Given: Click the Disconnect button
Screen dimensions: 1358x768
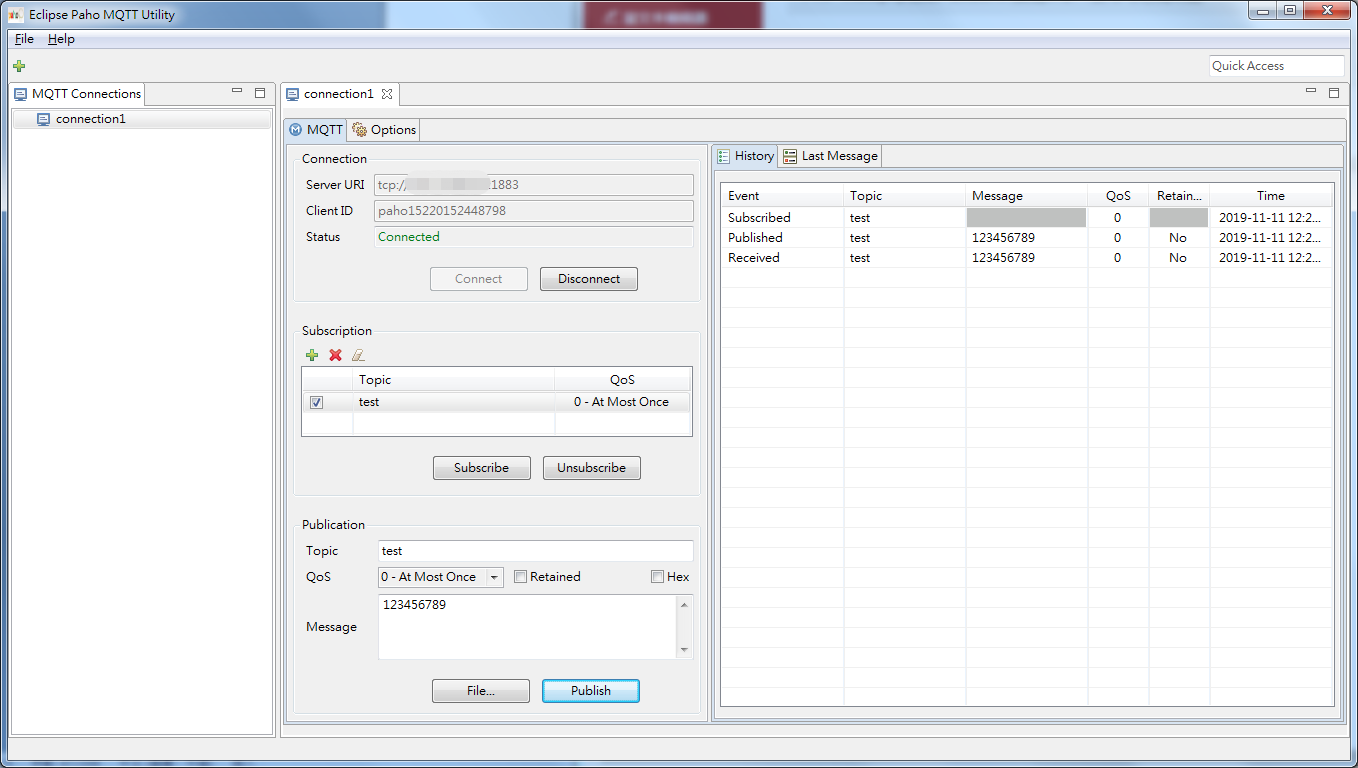Looking at the screenshot, I should (x=588, y=278).
